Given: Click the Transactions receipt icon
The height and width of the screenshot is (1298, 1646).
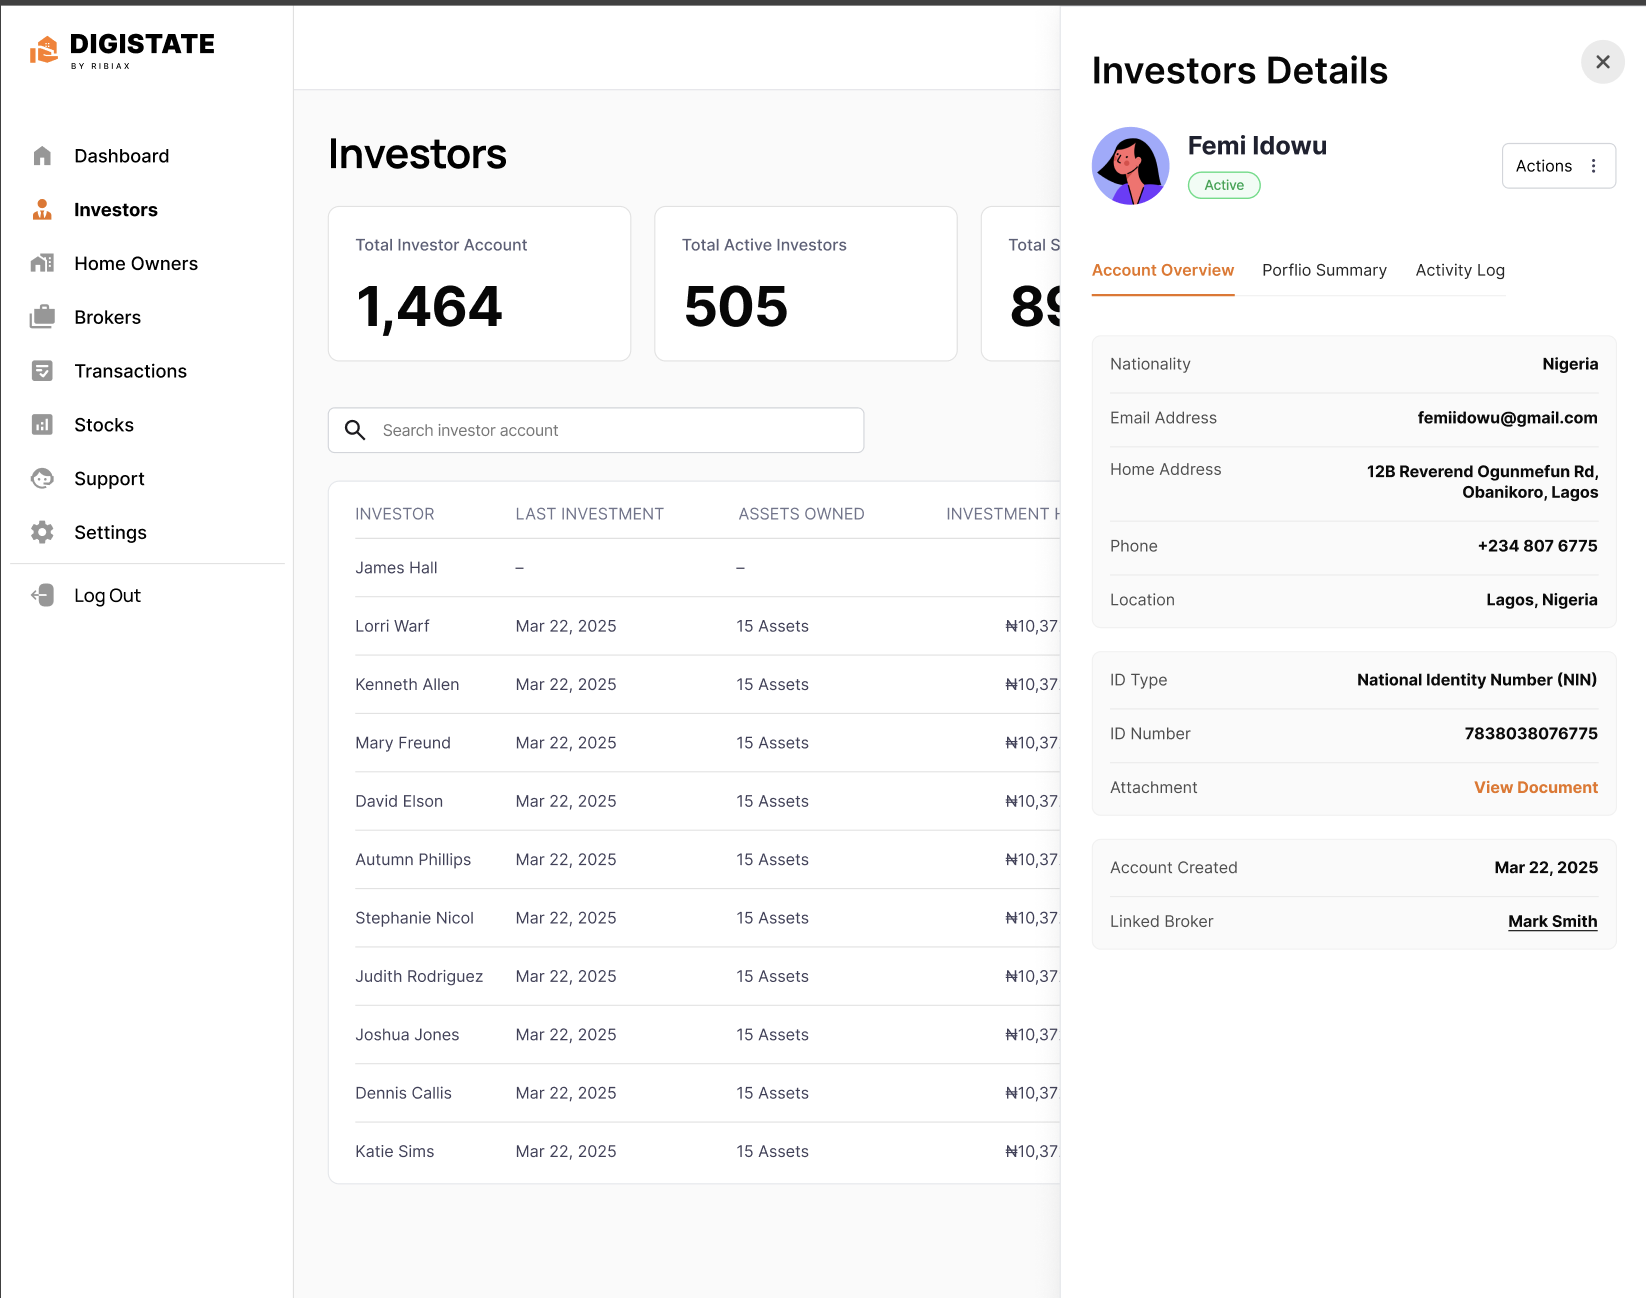Looking at the screenshot, I should pos(42,371).
